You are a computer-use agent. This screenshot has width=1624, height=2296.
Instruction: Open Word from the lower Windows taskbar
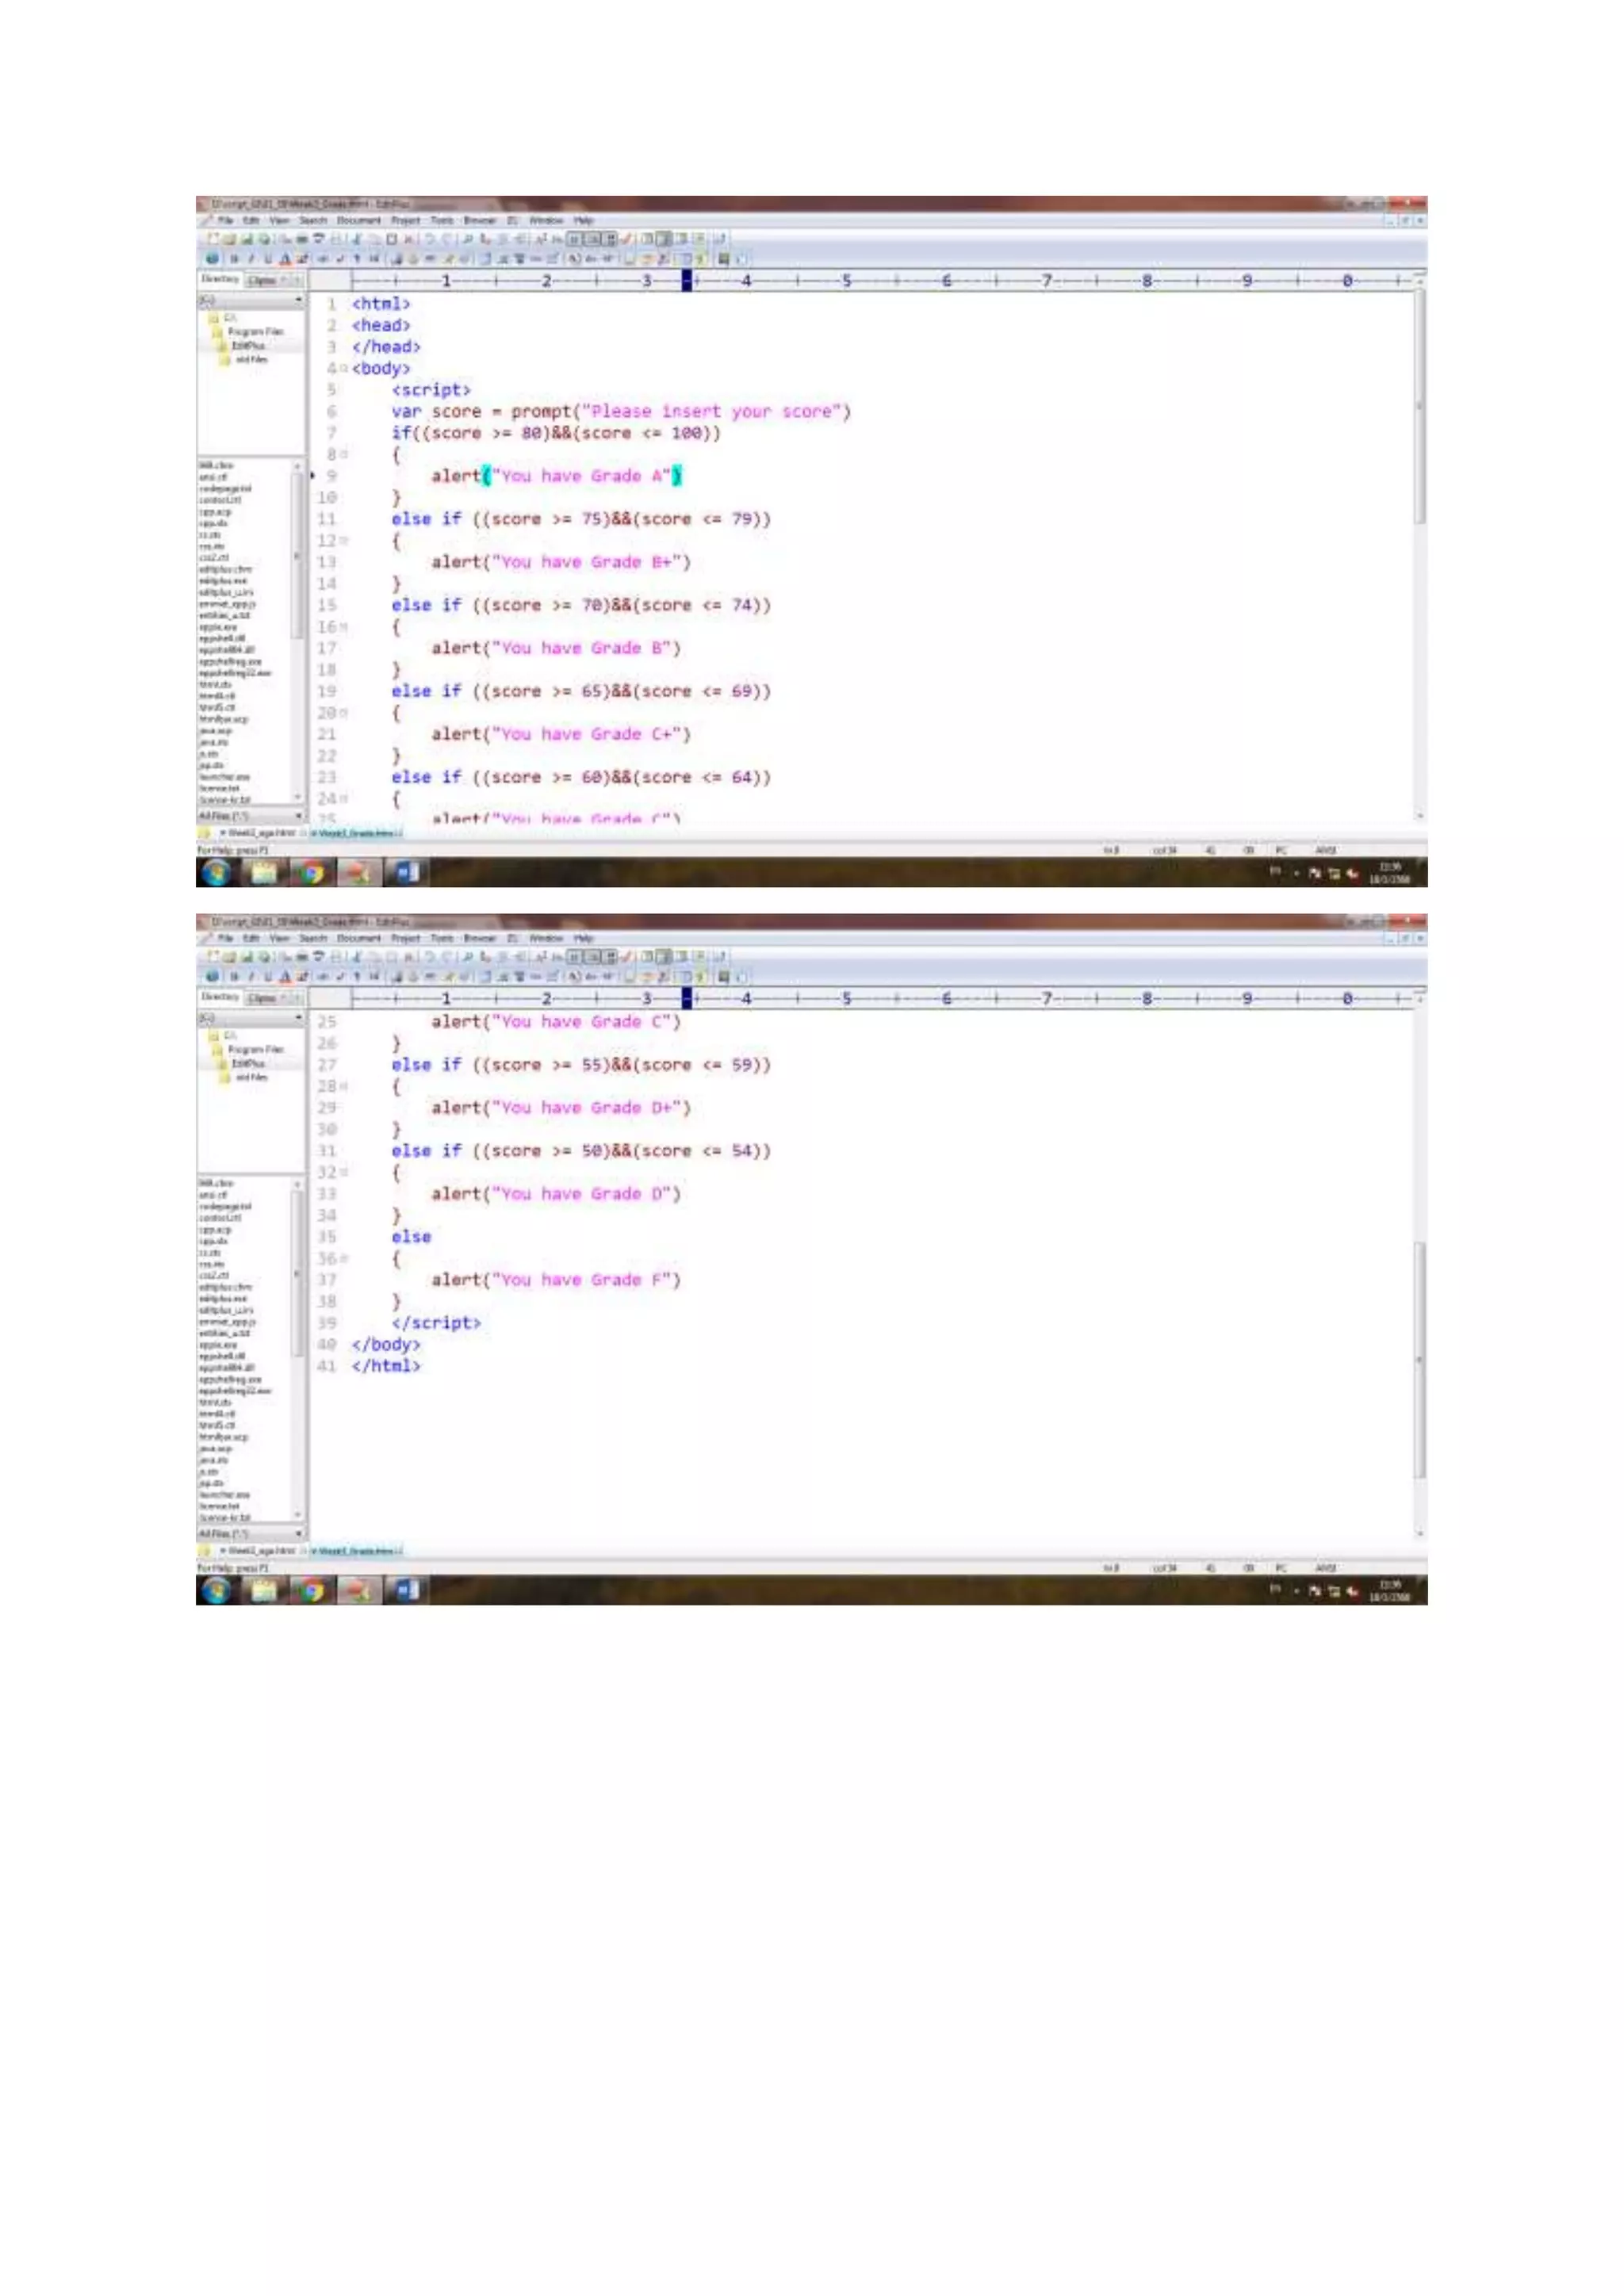407,1591
